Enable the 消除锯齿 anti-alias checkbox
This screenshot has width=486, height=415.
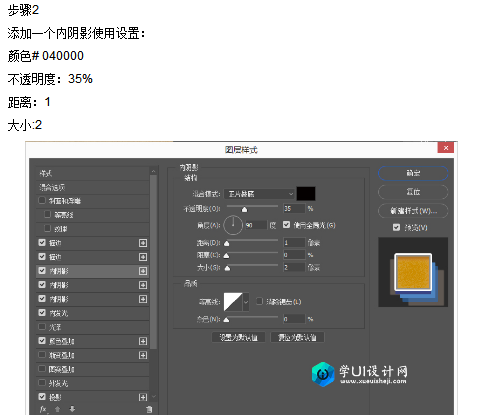(259, 301)
